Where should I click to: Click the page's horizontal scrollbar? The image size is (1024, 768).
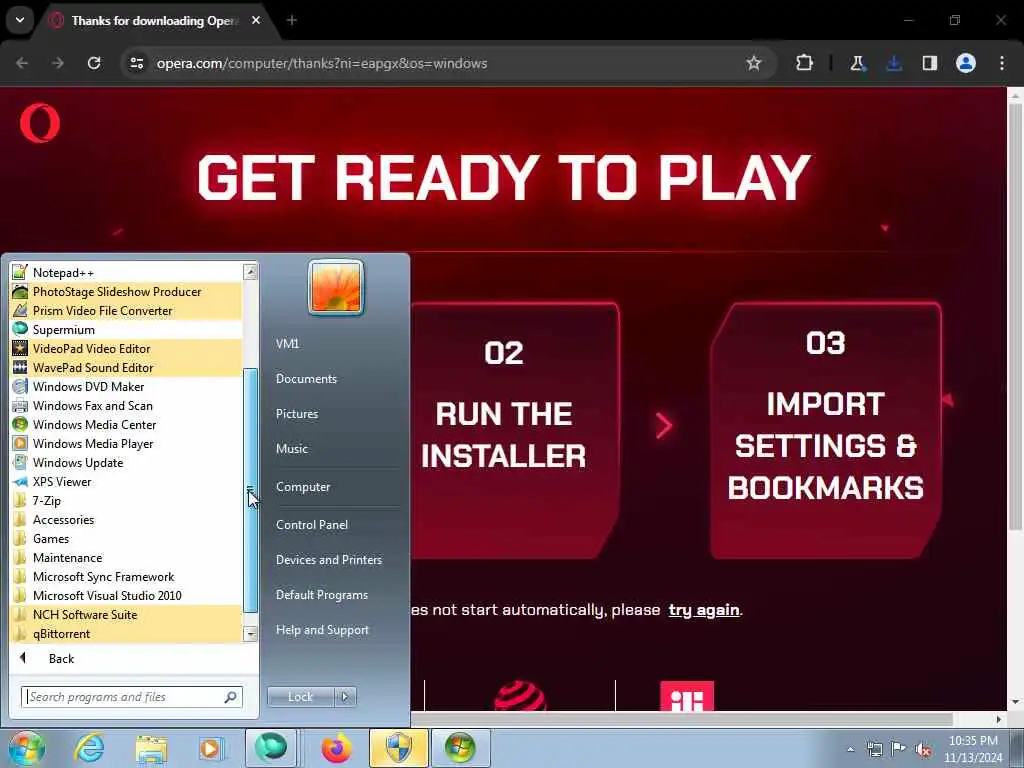[681, 719]
